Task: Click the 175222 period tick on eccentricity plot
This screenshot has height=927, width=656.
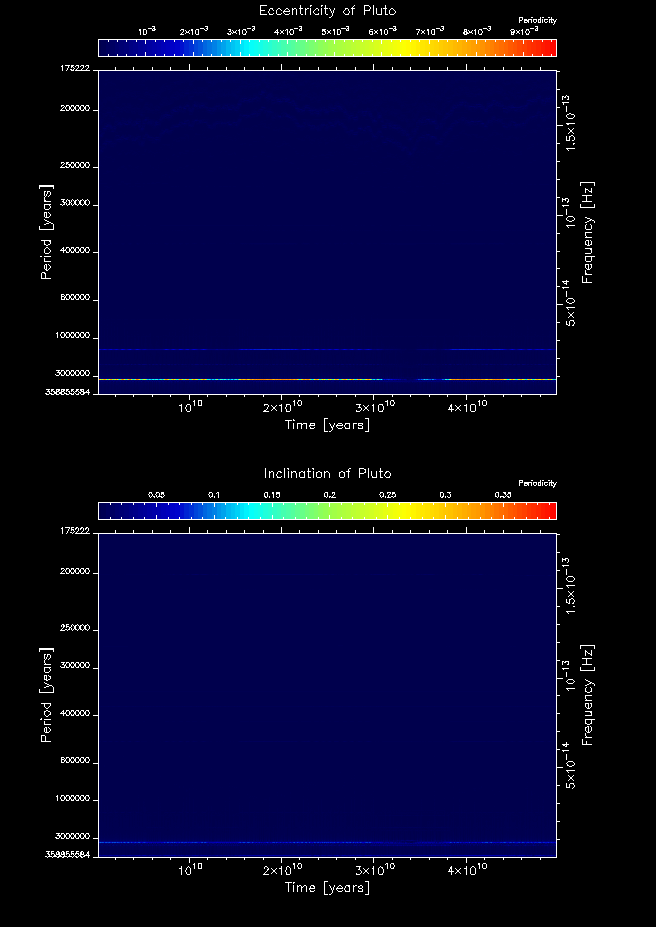Action: pos(76,68)
